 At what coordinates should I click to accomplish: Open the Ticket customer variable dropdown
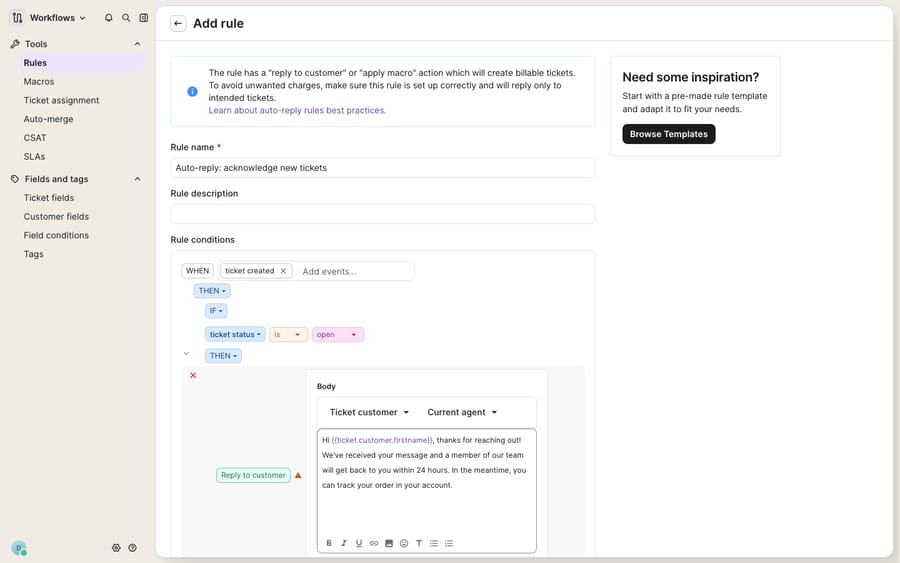click(x=369, y=412)
